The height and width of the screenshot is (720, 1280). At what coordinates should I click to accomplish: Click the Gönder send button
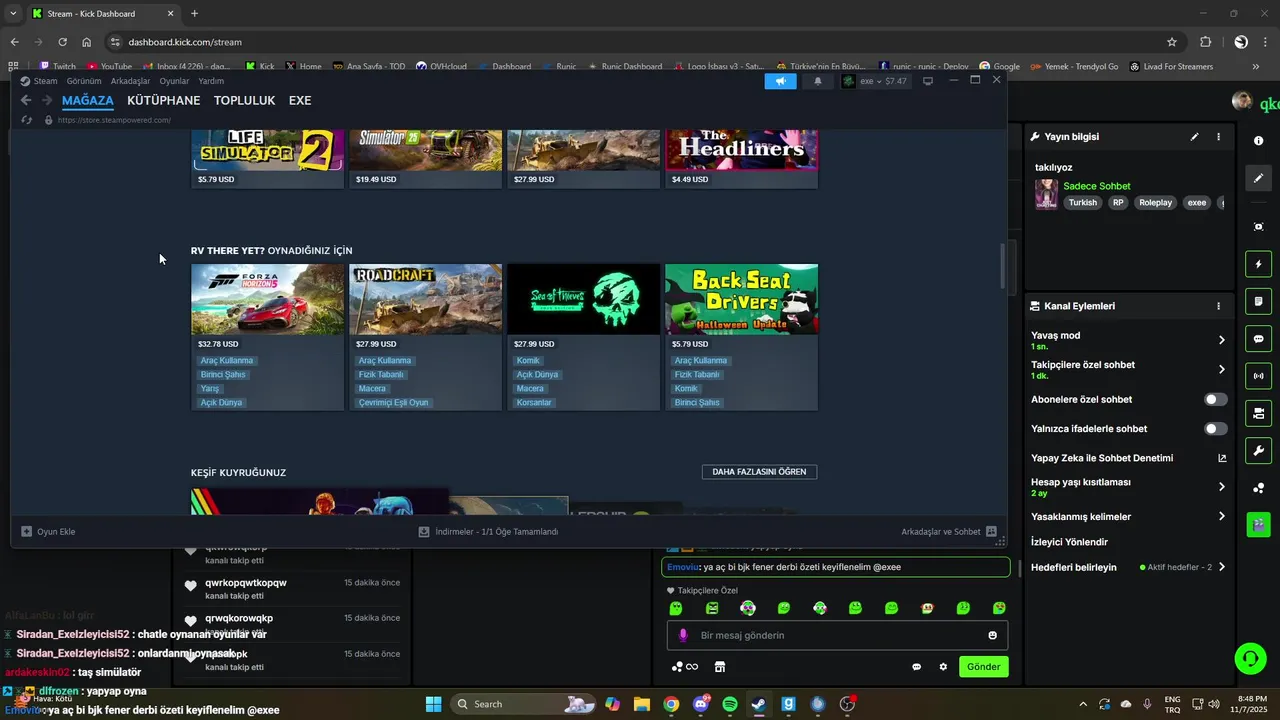click(983, 667)
